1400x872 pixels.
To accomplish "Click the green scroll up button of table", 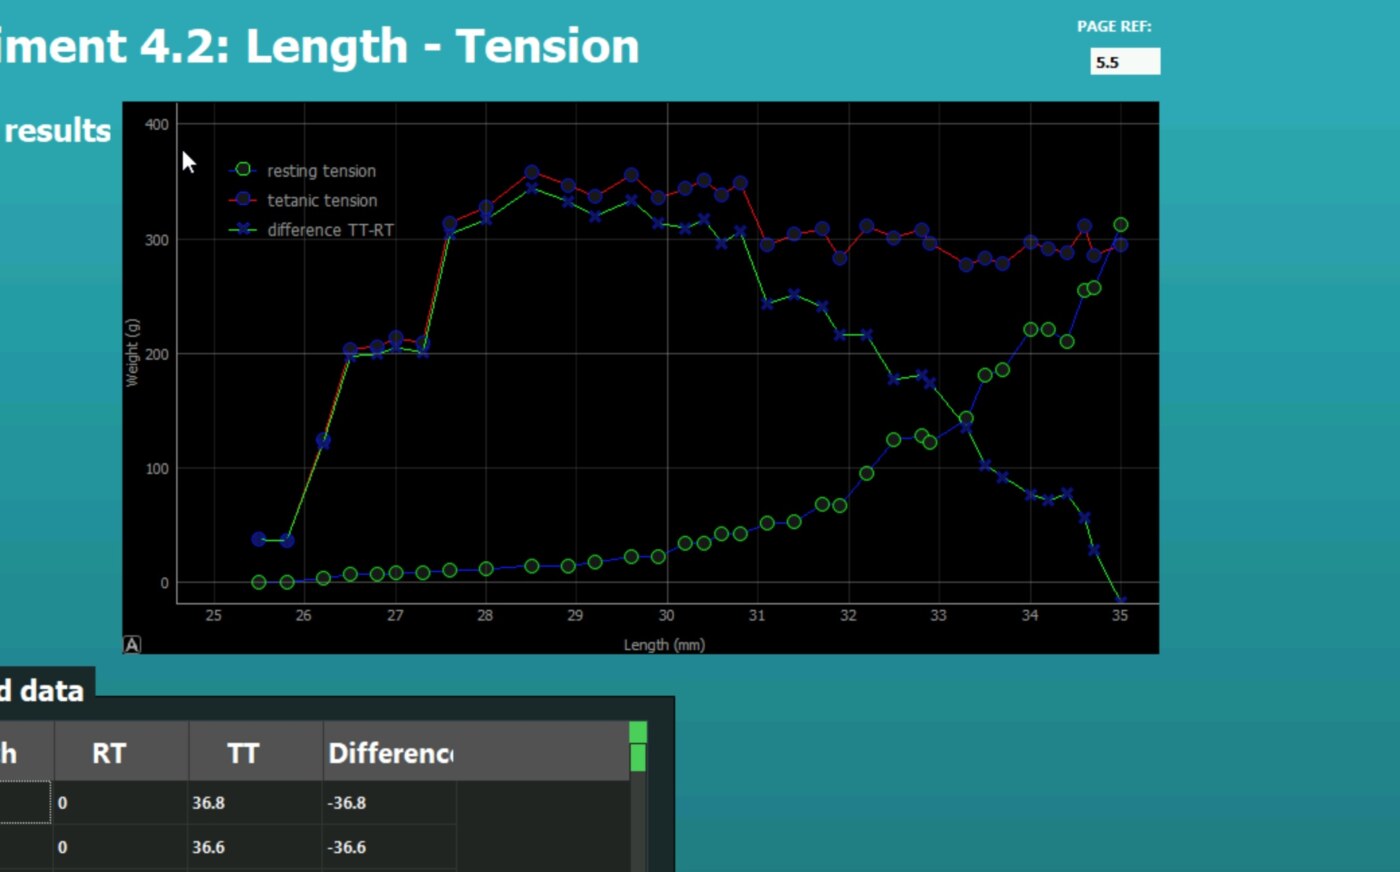I will 638,733.
